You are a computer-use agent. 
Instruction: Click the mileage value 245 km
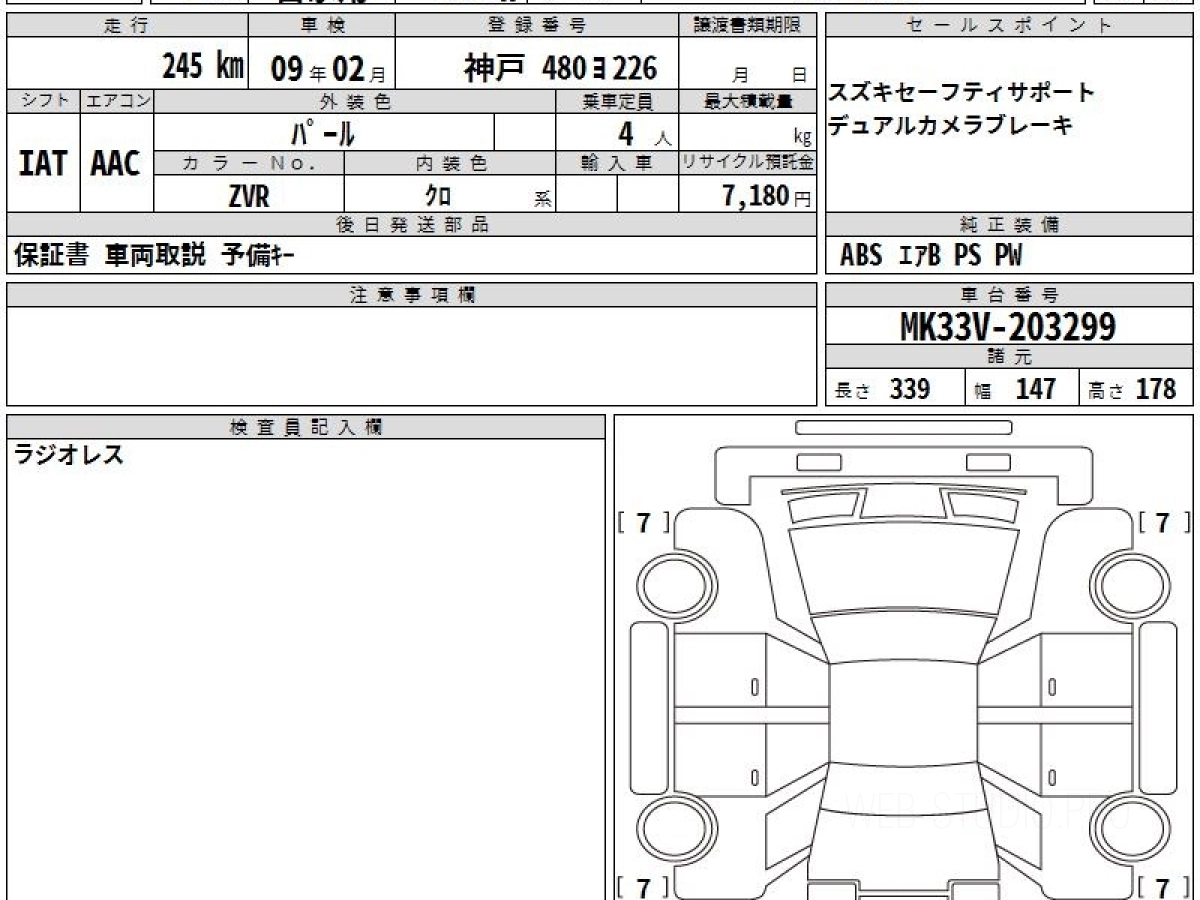tap(203, 68)
